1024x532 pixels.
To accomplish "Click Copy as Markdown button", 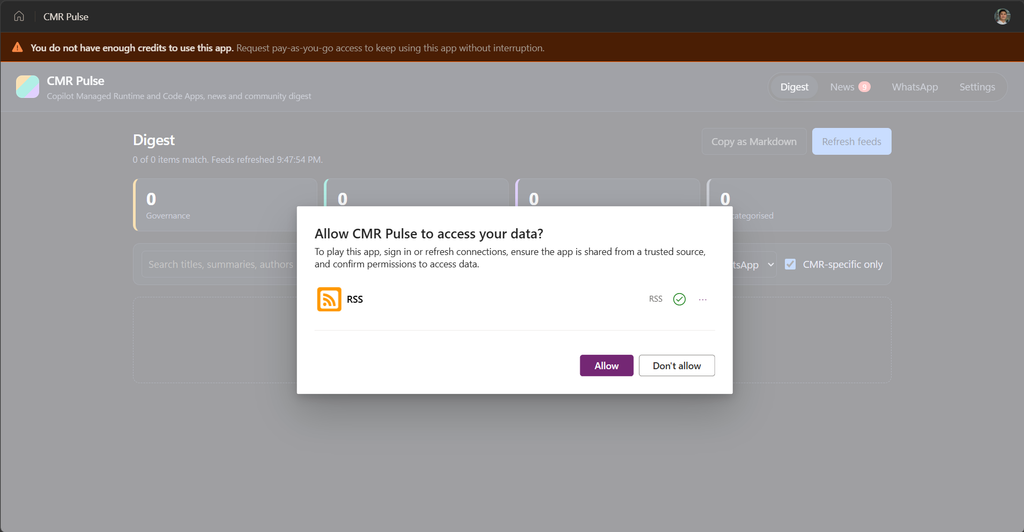I will [754, 142].
